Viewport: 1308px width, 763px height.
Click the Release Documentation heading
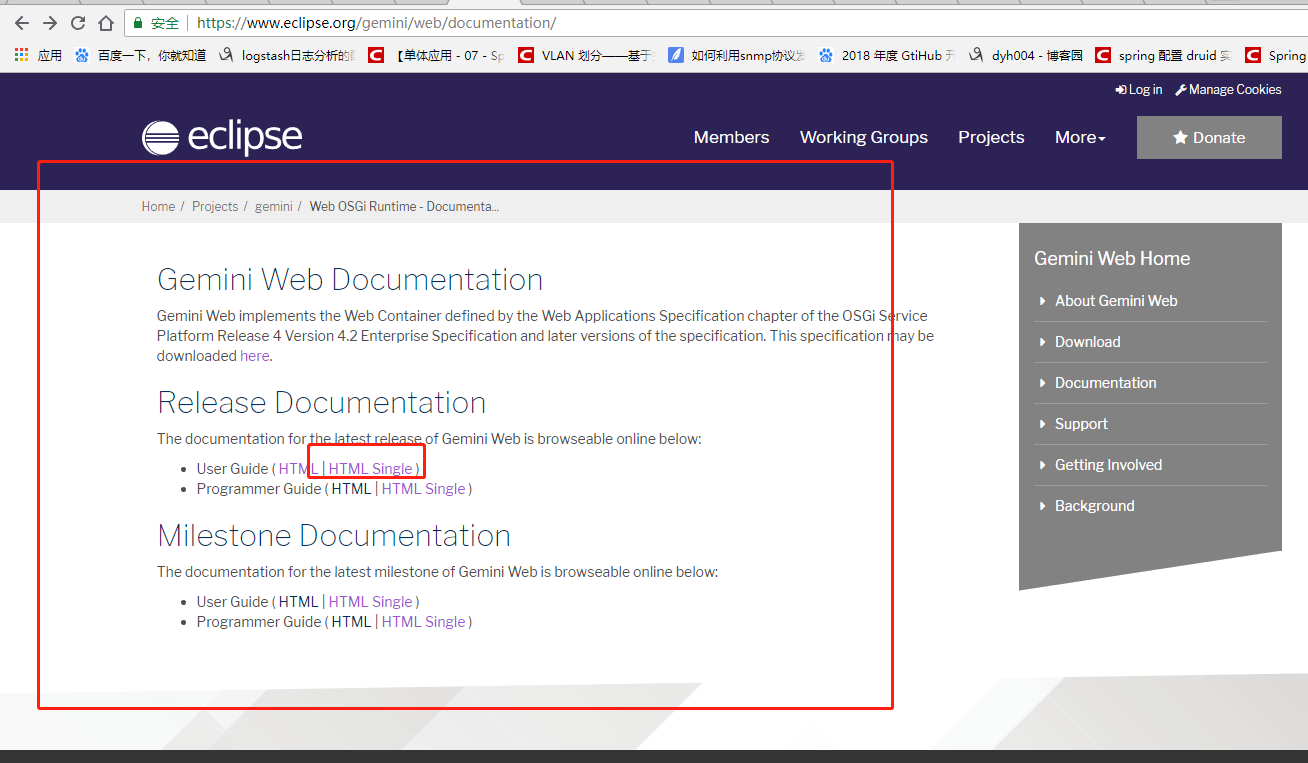[321, 403]
